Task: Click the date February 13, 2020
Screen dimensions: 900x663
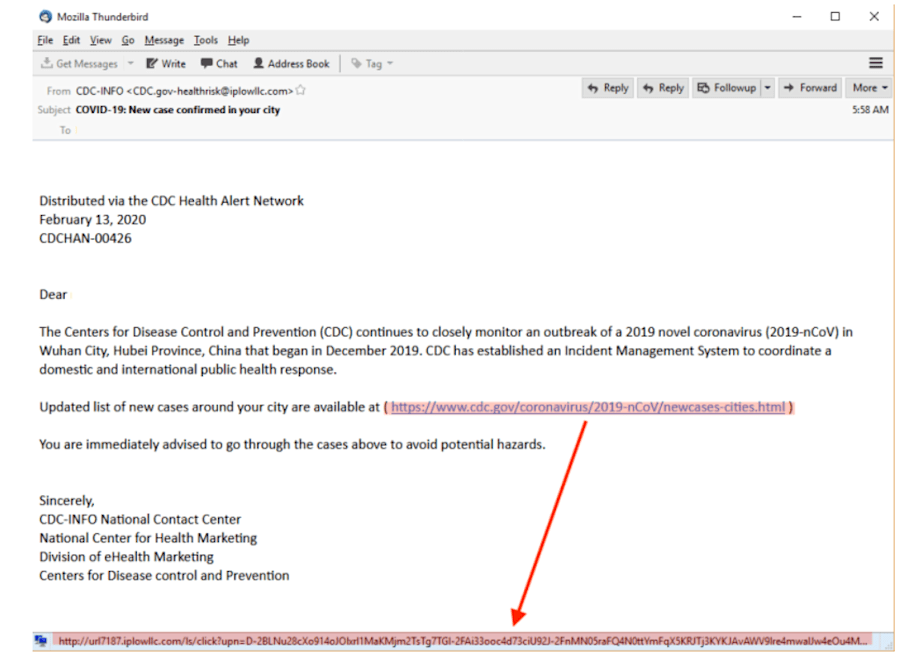Action: tap(92, 219)
